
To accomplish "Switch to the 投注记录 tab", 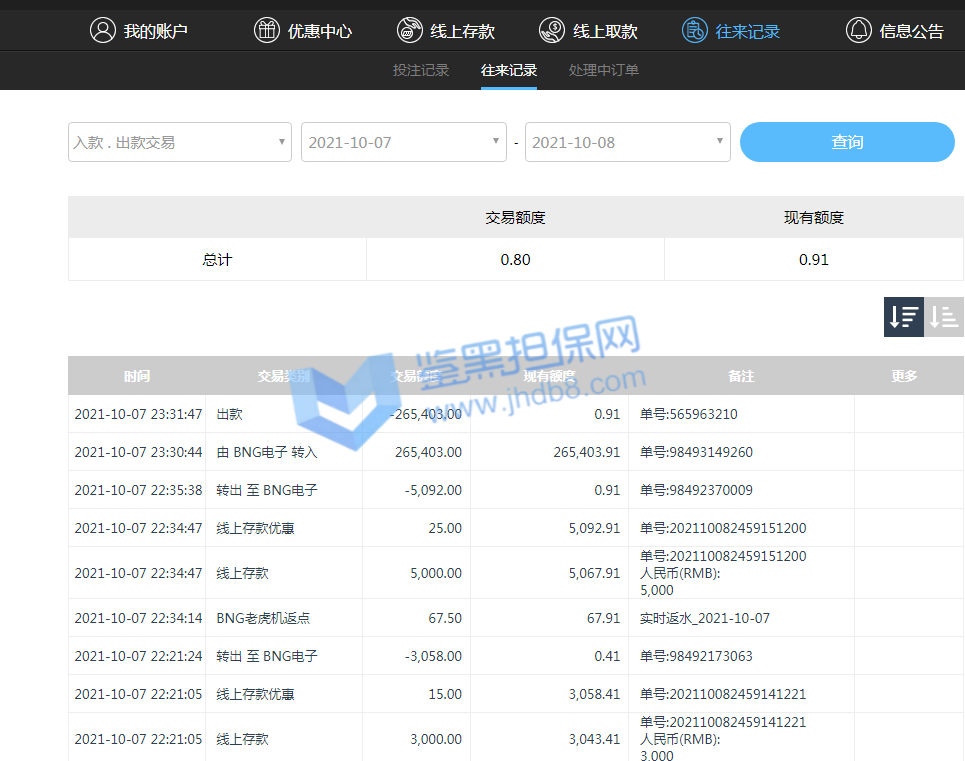I will [421, 70].
